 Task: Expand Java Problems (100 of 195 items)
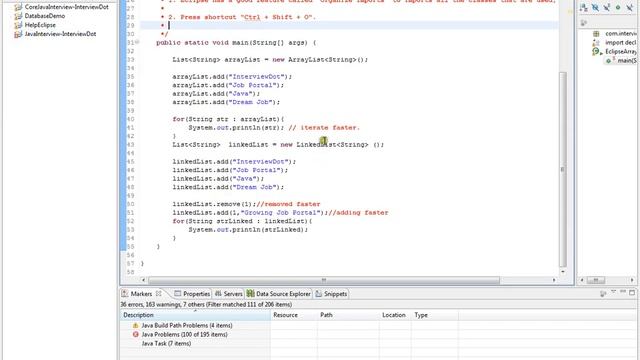point(184,335)
